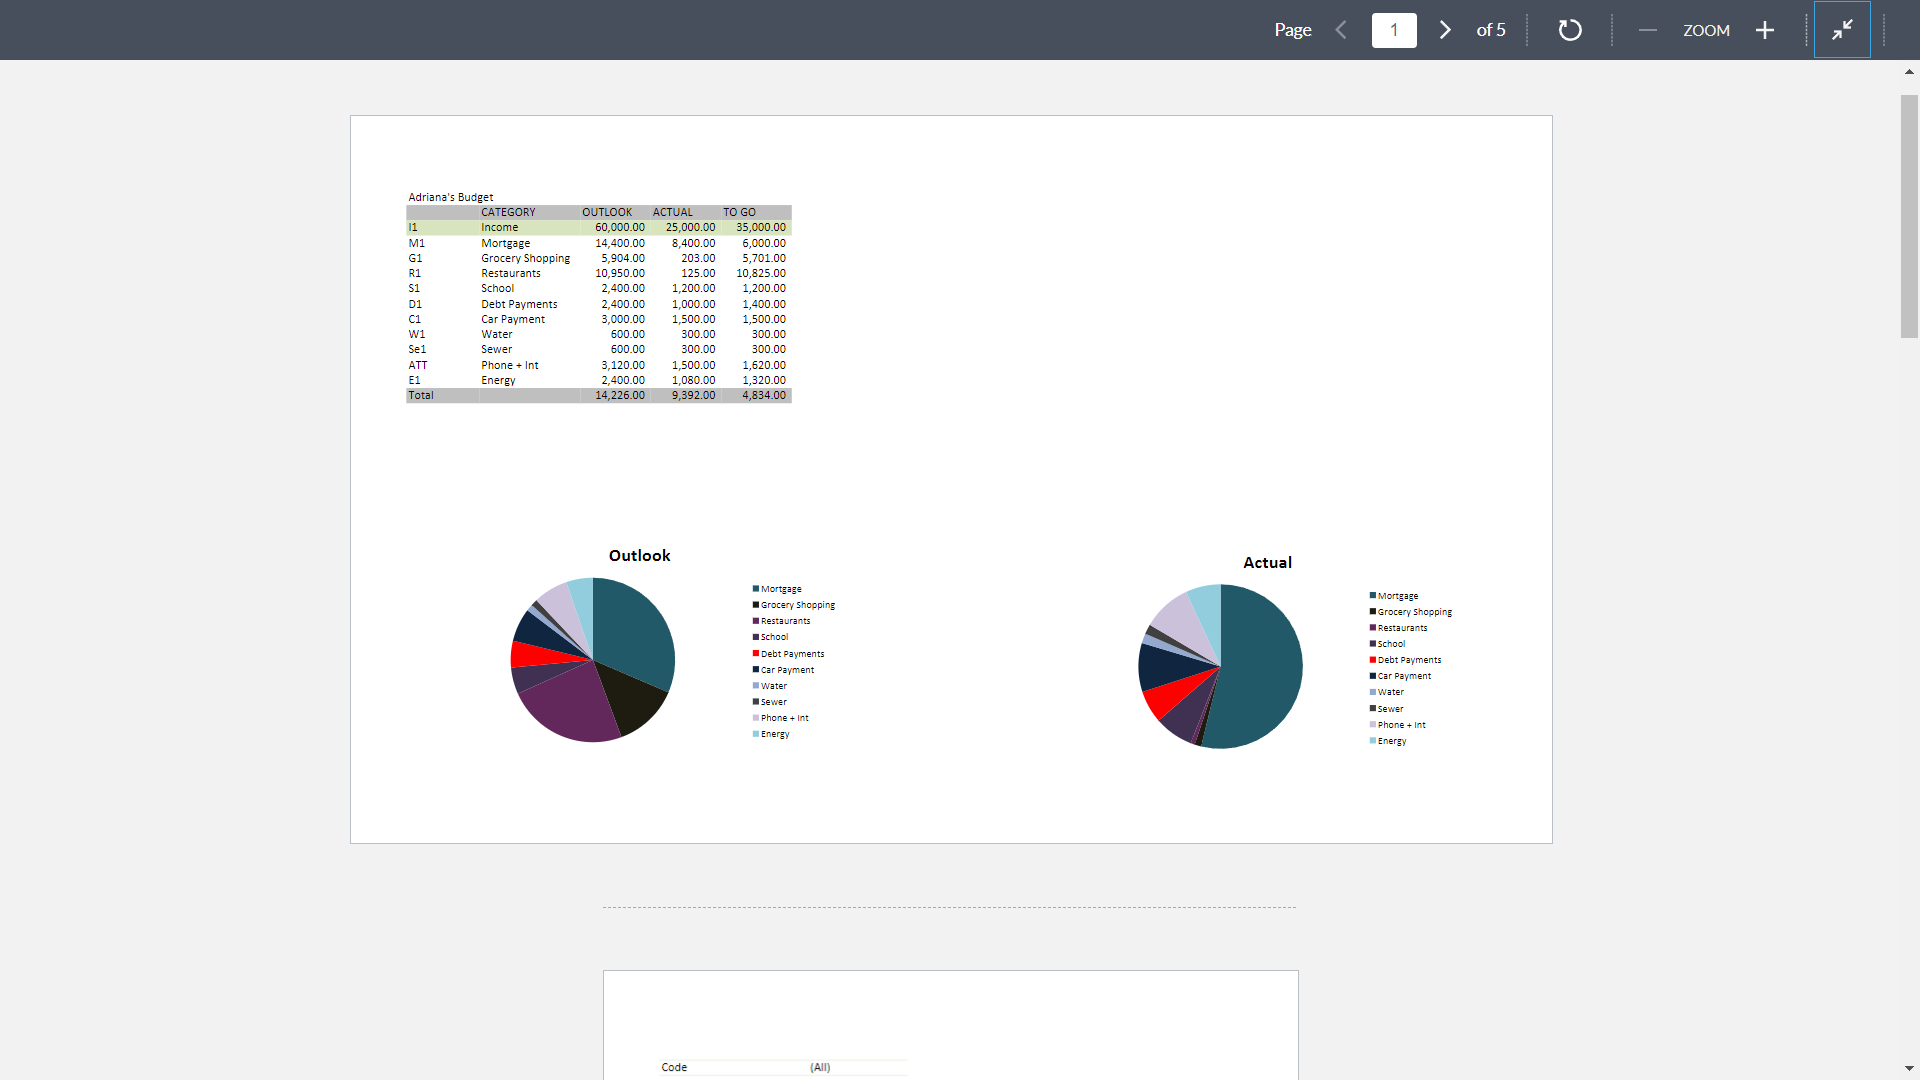Select the Debt Payments legend entry on Outlook chart

[790, 653]
